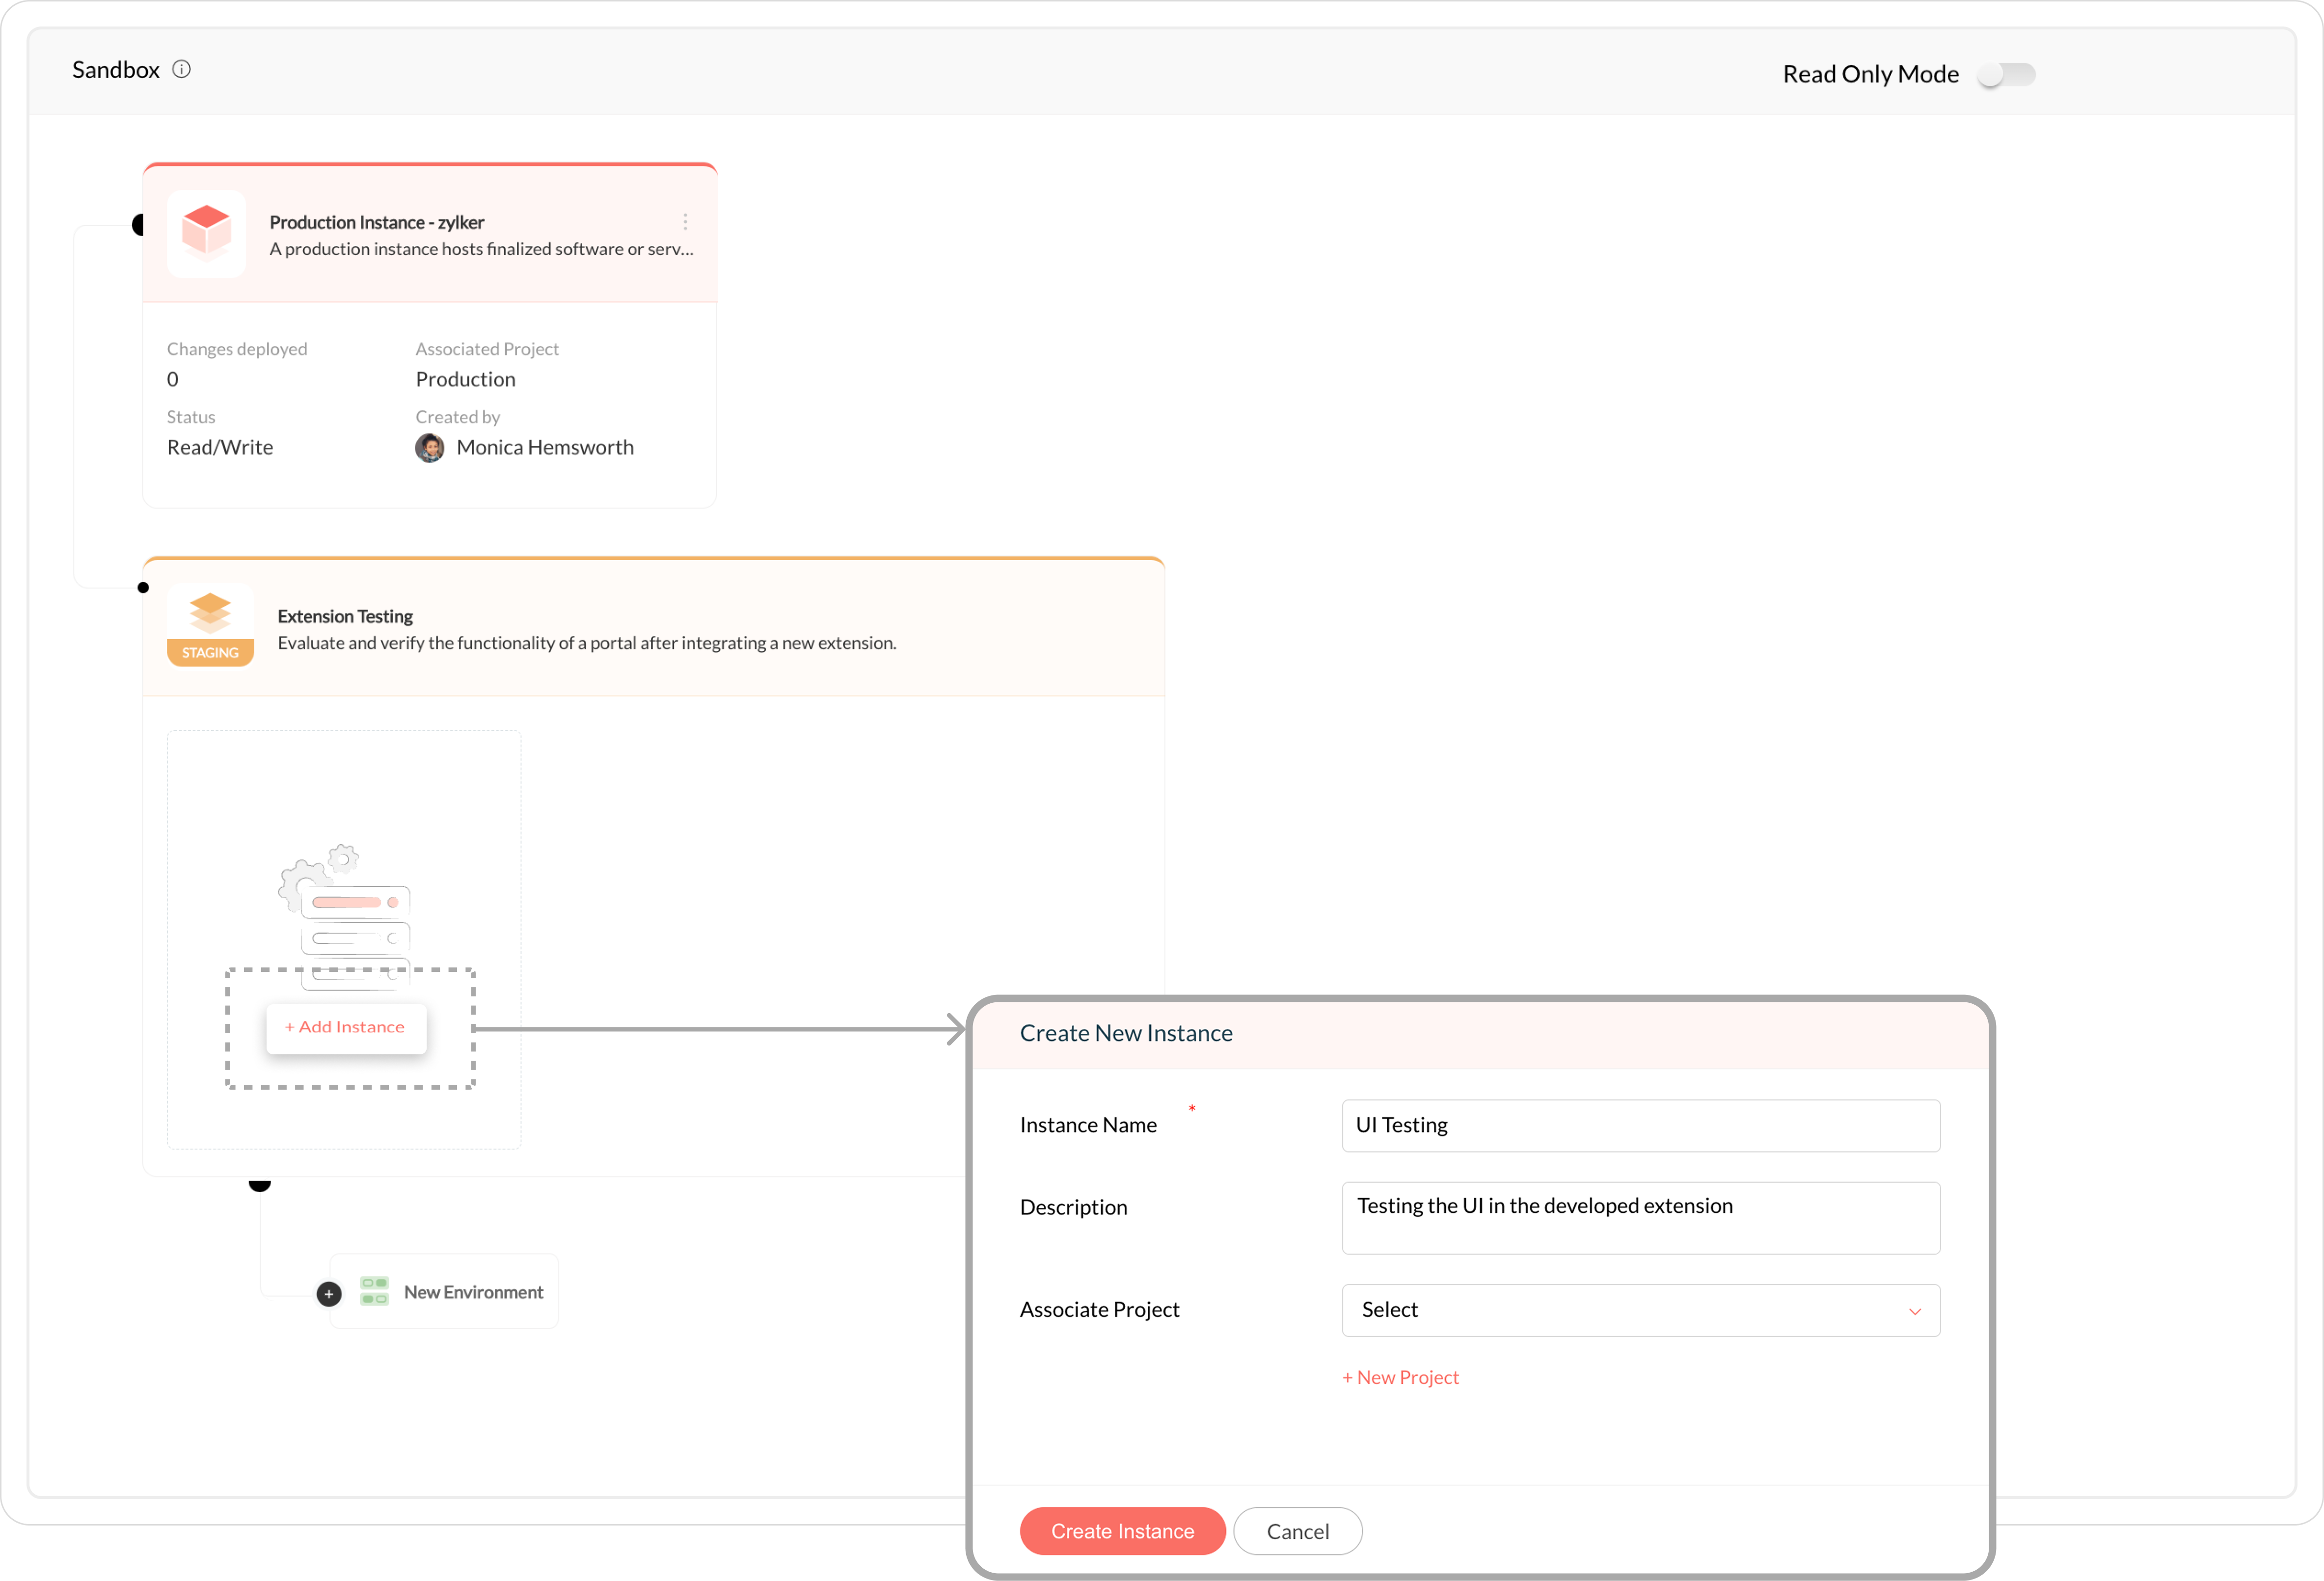This screenshot has height=1581, width=2324.
Task: Click the Associate Project dropdown chevron arrow
Action: pos(1915,1311)
